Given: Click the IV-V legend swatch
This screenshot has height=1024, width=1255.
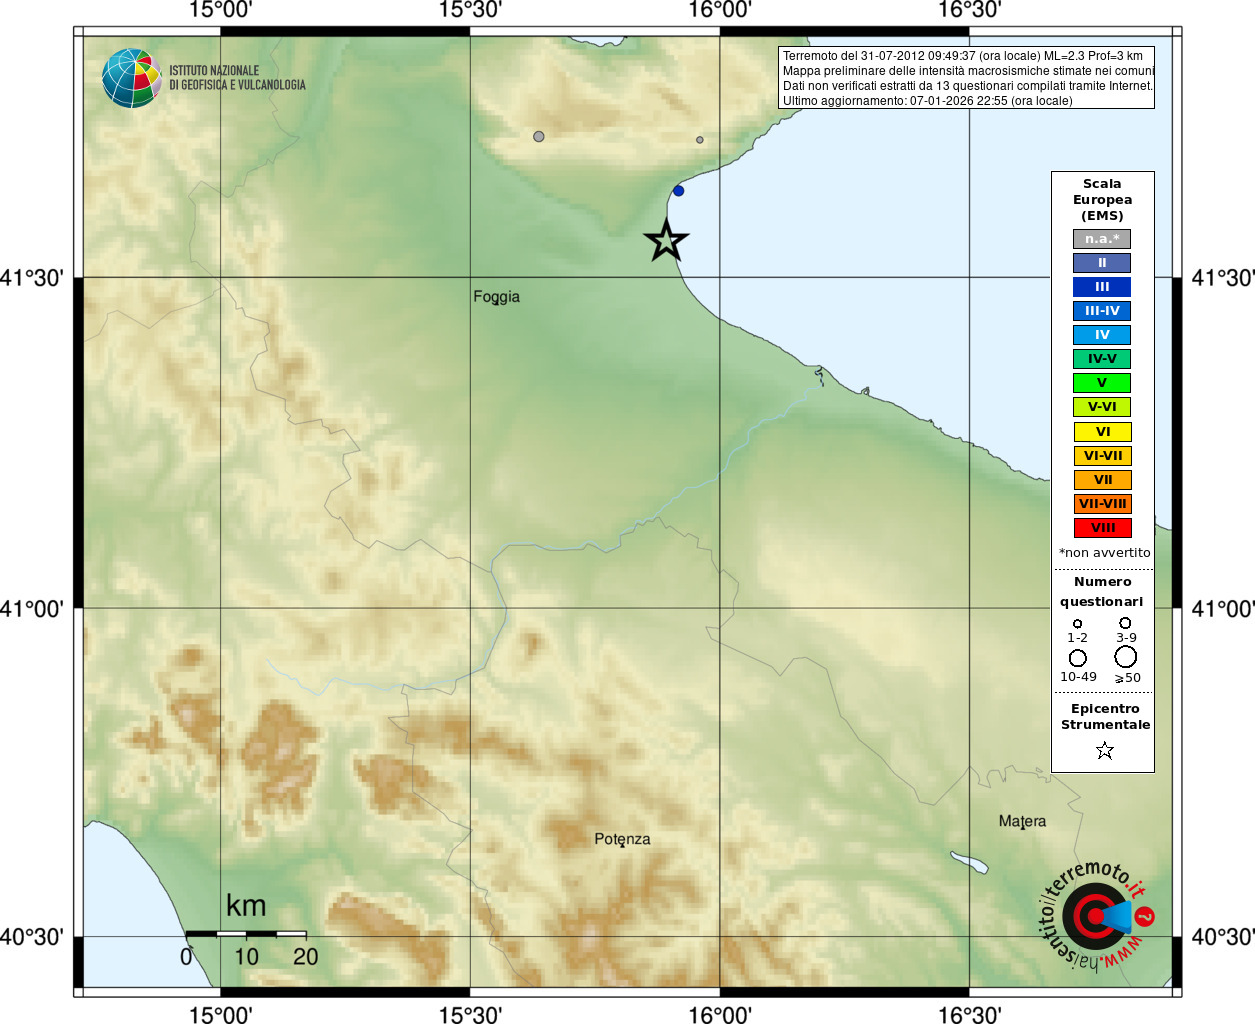Looking at the screenshot, I should click(1102, 359).
